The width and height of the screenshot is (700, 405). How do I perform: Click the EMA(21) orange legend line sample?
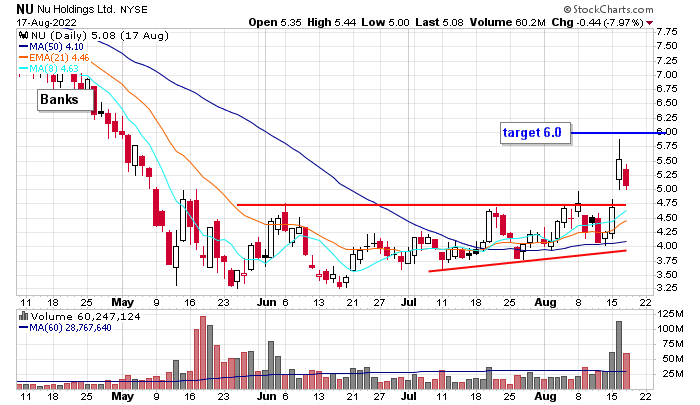point(24,58)
